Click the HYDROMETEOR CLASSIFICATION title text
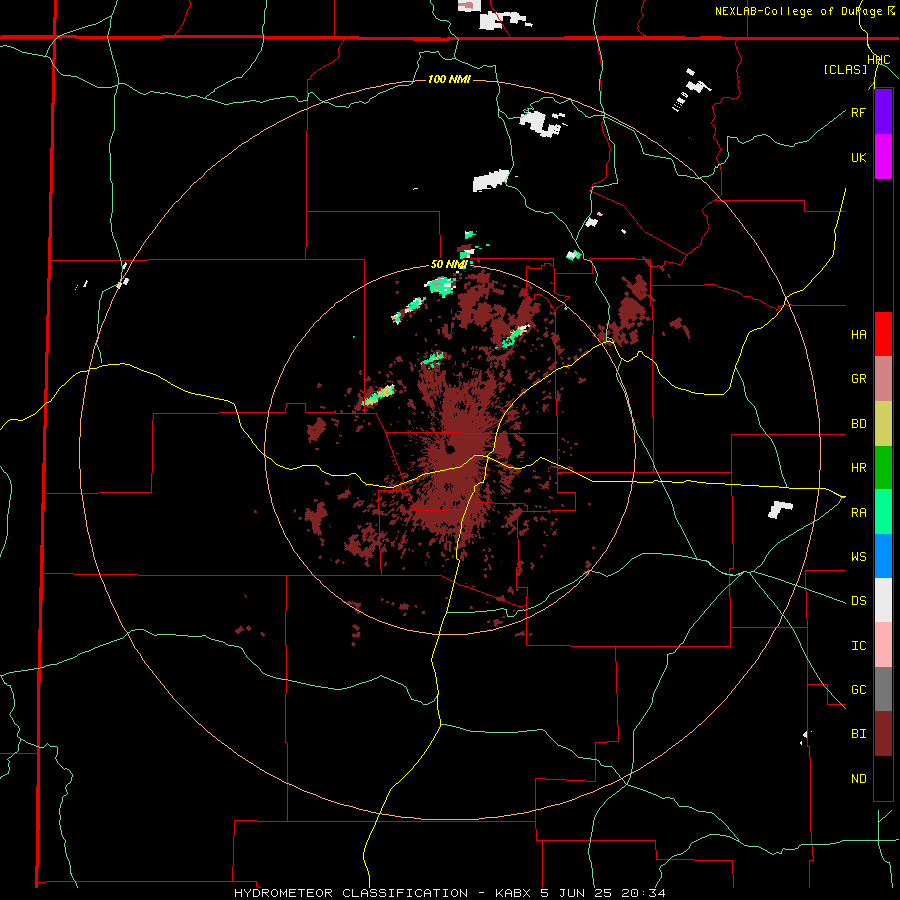 pyautogui.click(x=351, y=893)
